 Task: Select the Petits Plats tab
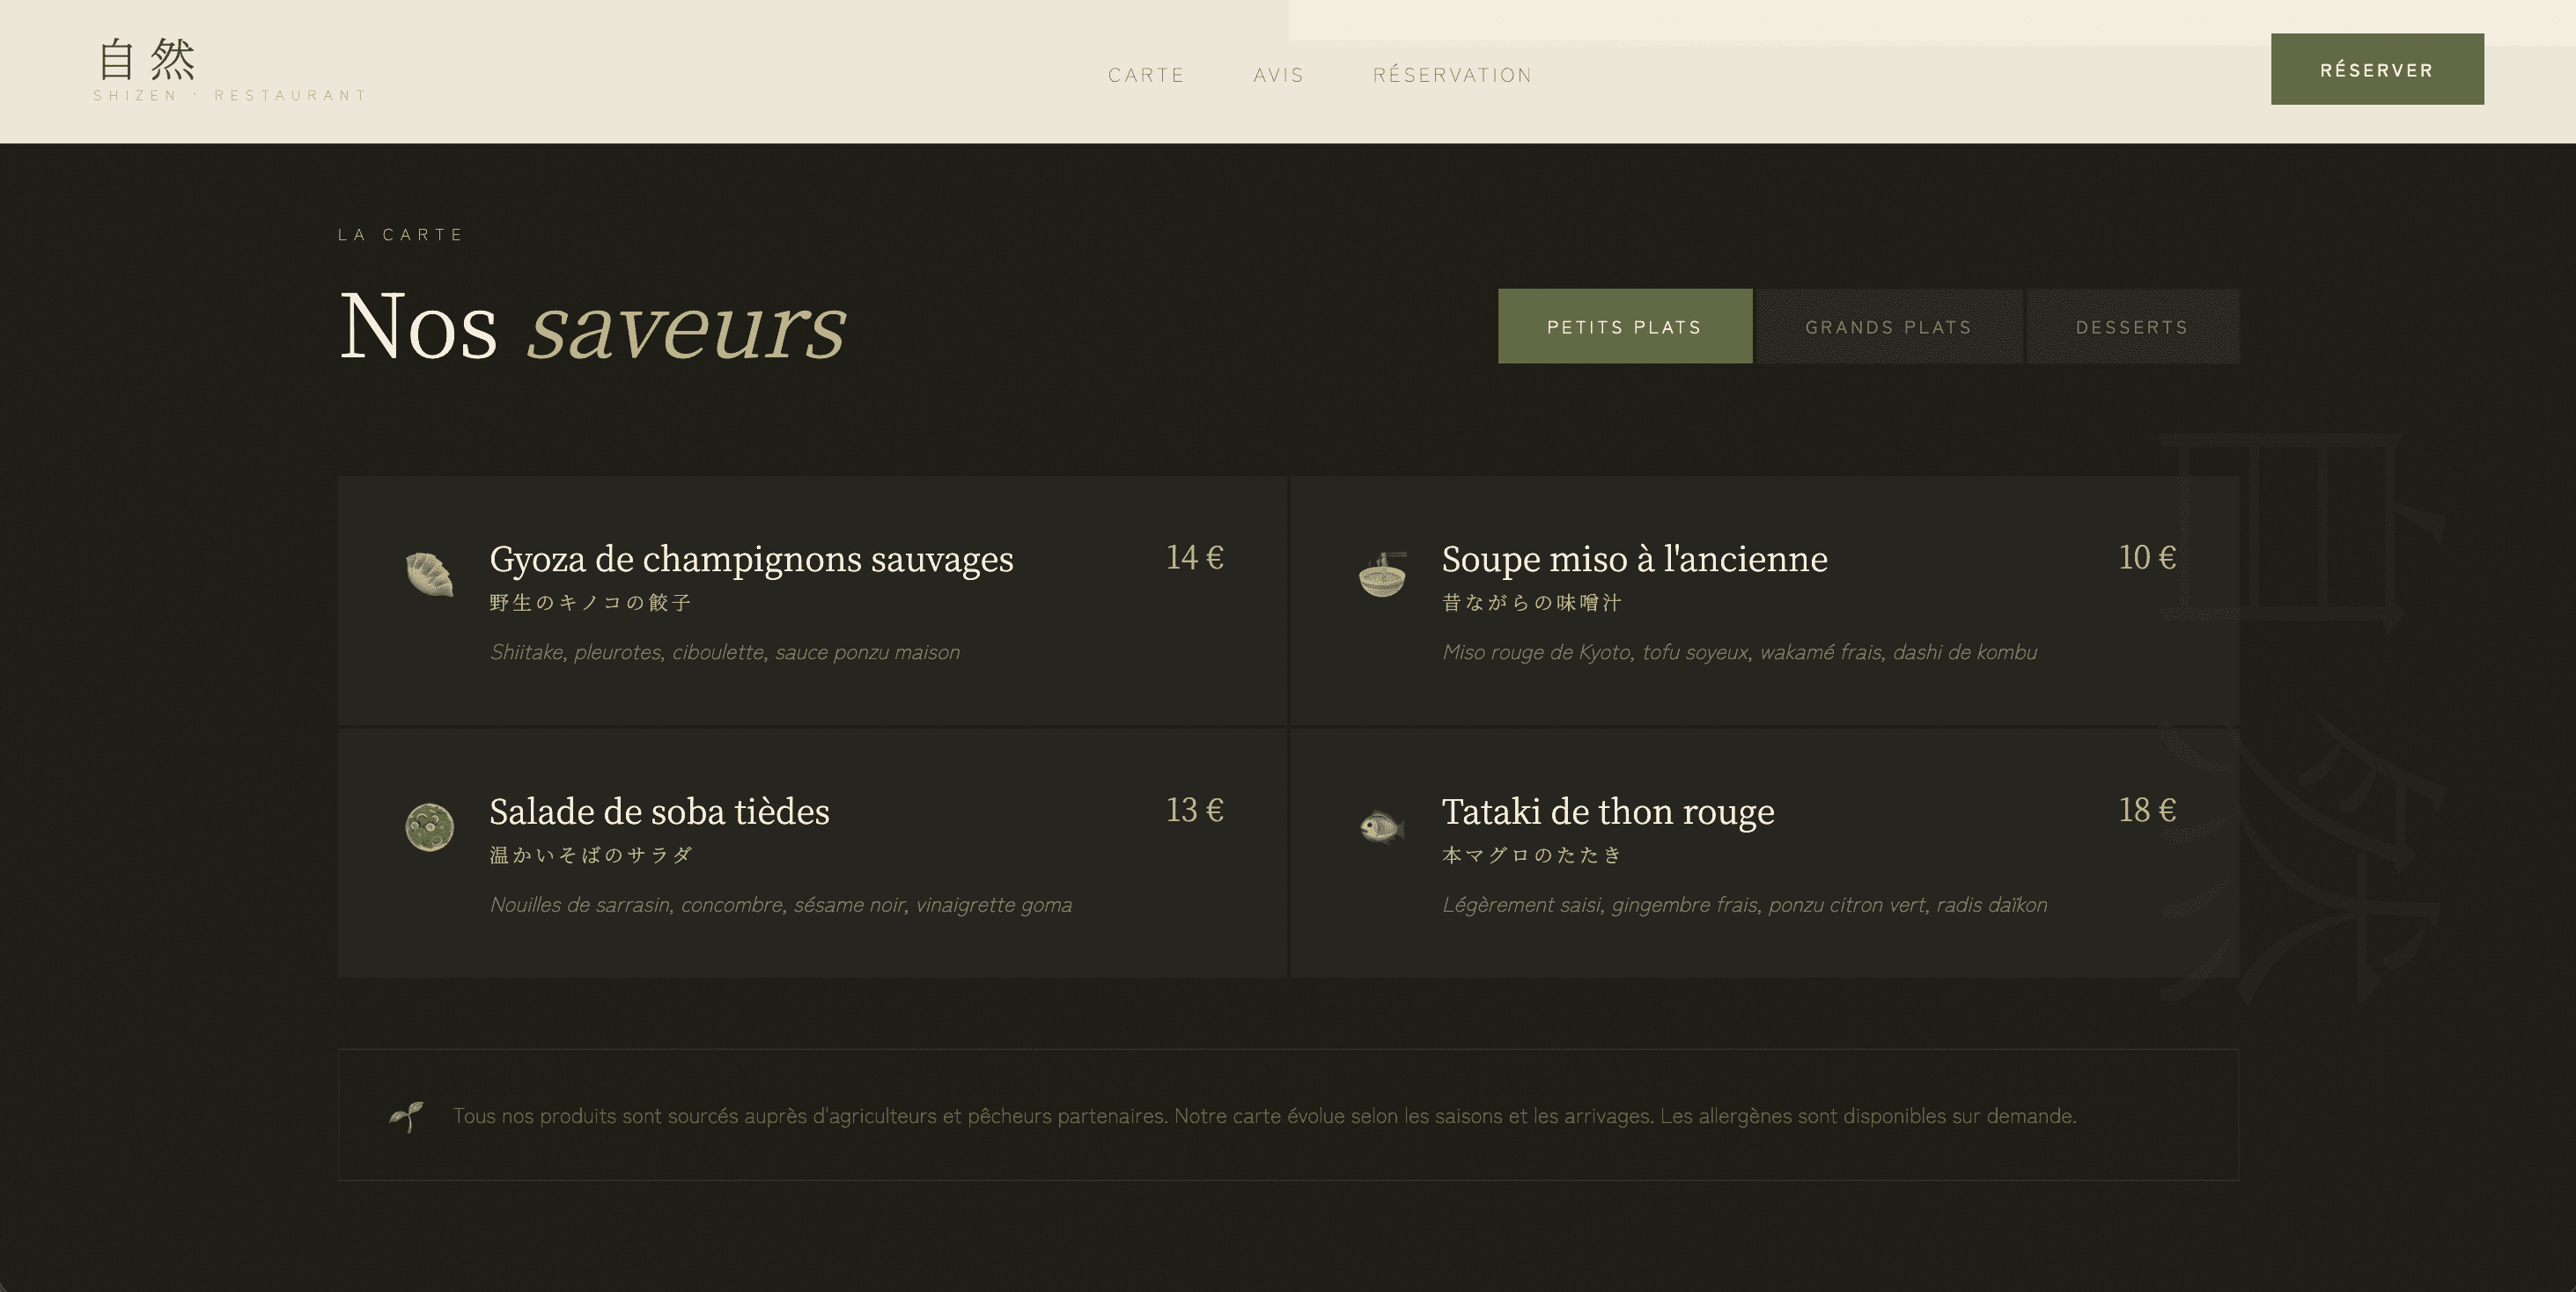(x=1624, y=327)
